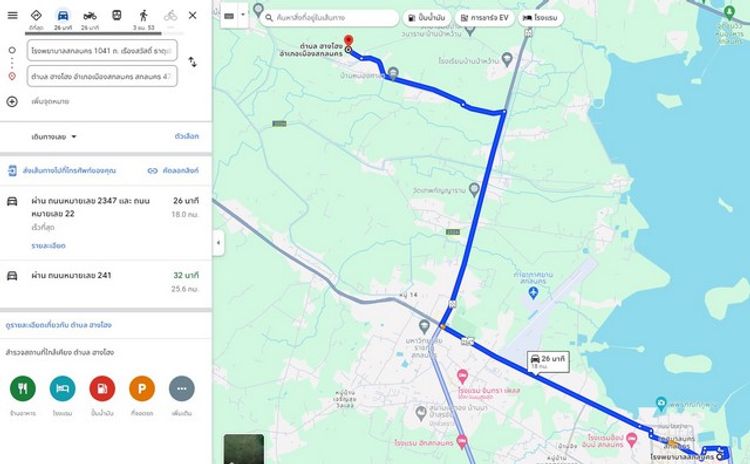The width and height of the screenshot is (750, 464).
Task: Open details of 26-minute route
Action: 48,245
